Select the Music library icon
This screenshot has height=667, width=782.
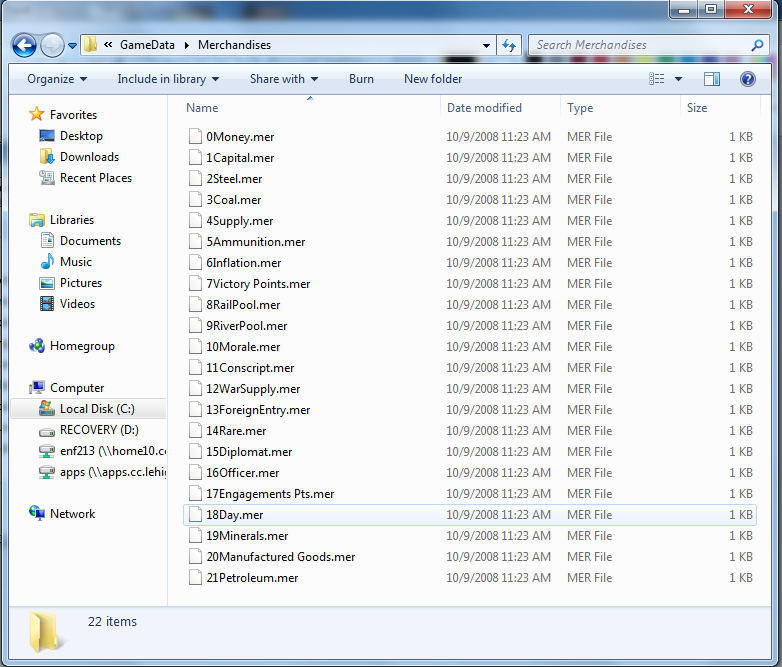pos(47,262)
